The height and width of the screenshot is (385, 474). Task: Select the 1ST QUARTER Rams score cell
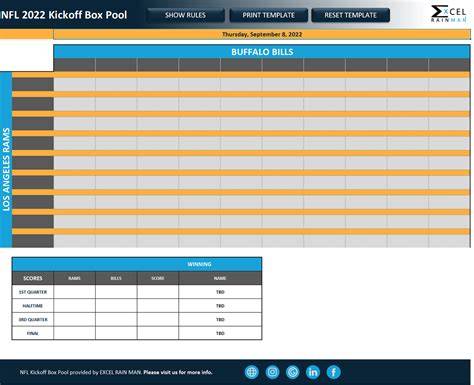[74, 292]
